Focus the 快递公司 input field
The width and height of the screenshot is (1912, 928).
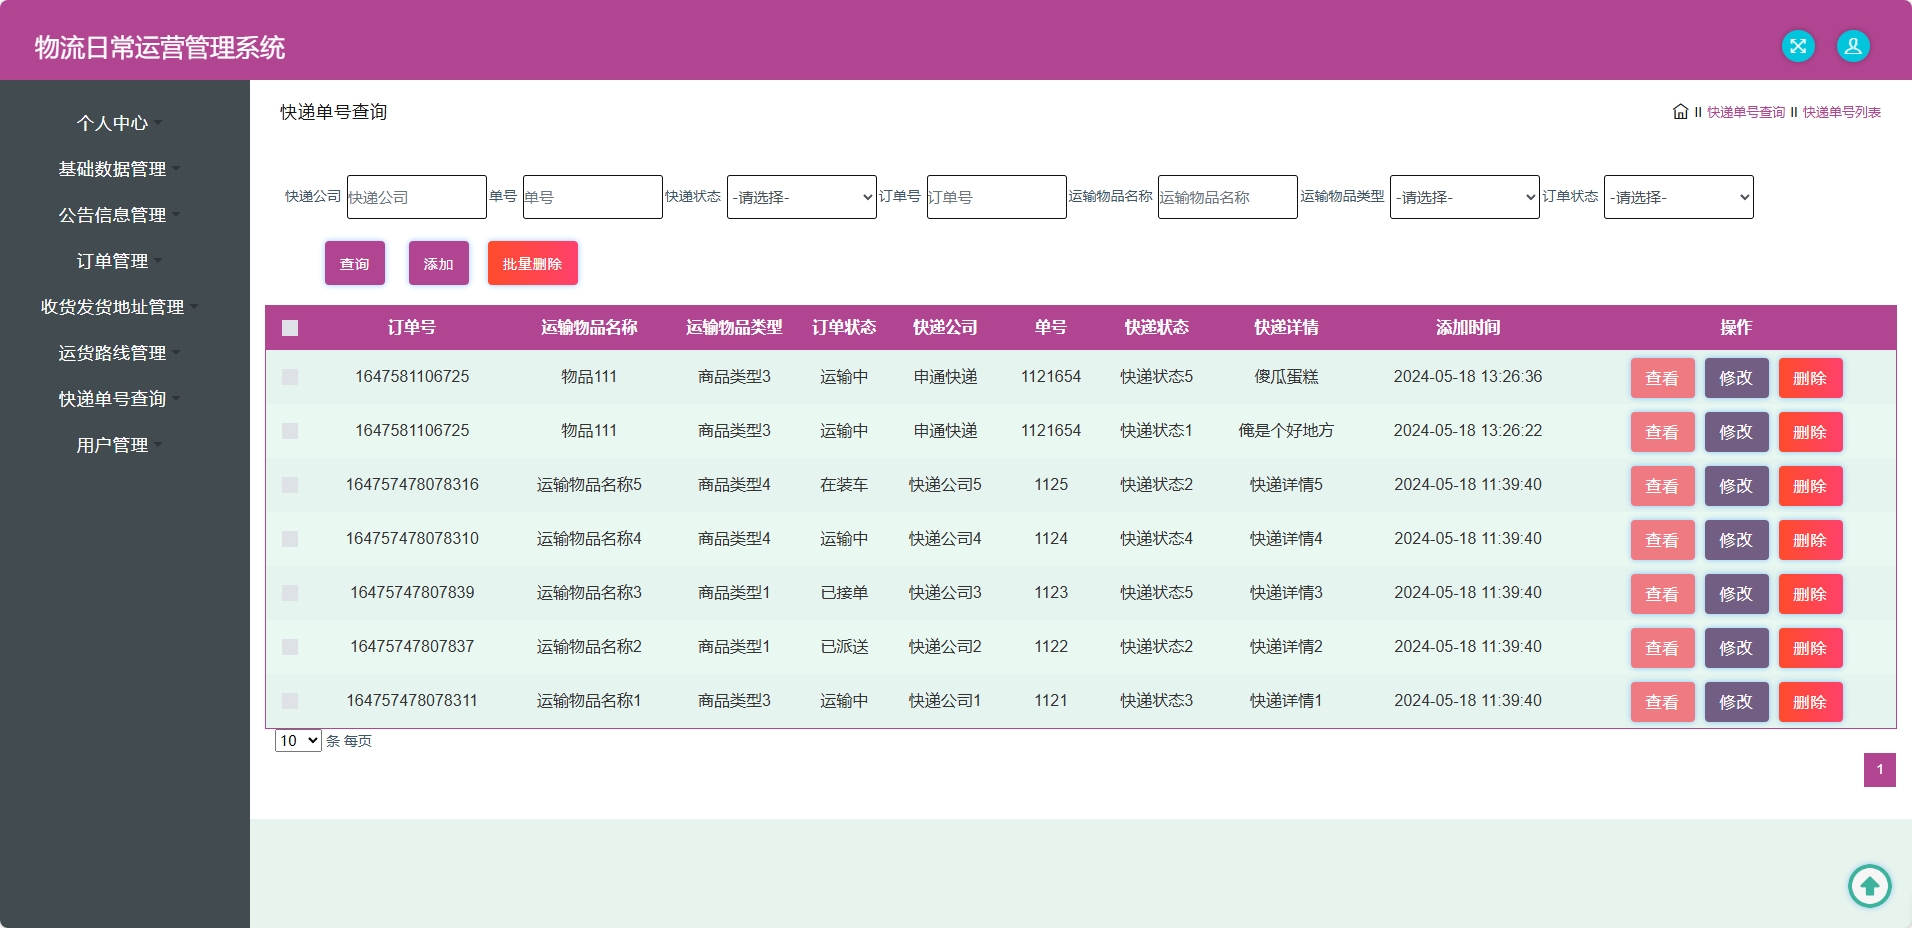tap(416, 197)
